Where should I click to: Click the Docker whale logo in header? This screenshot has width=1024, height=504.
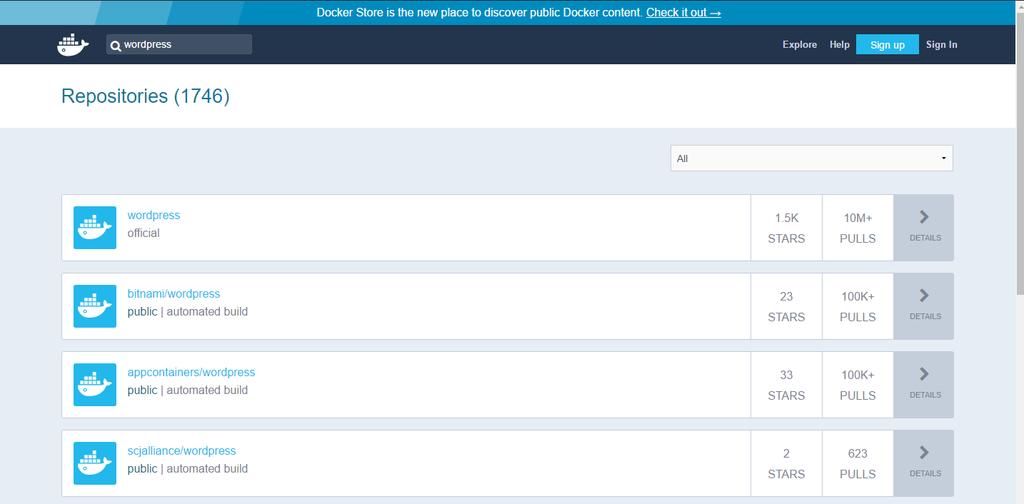coord(72,44)
